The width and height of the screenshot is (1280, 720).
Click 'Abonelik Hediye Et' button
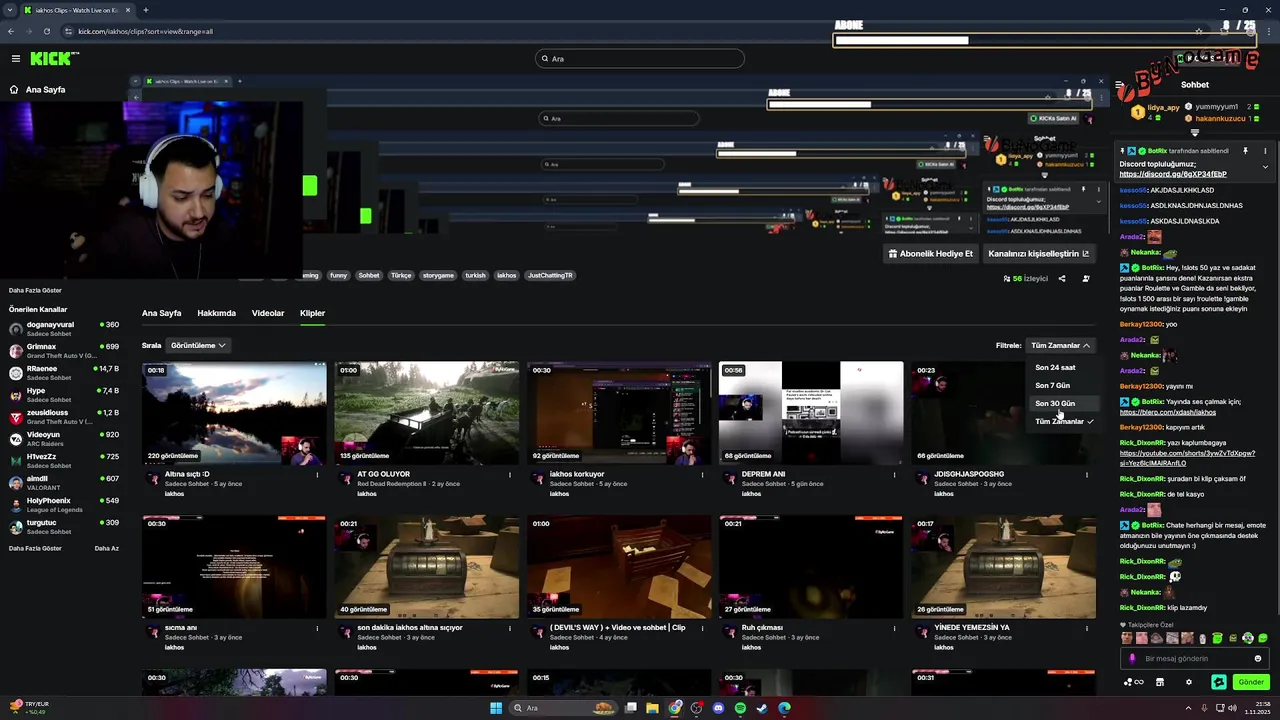[930, 254]
